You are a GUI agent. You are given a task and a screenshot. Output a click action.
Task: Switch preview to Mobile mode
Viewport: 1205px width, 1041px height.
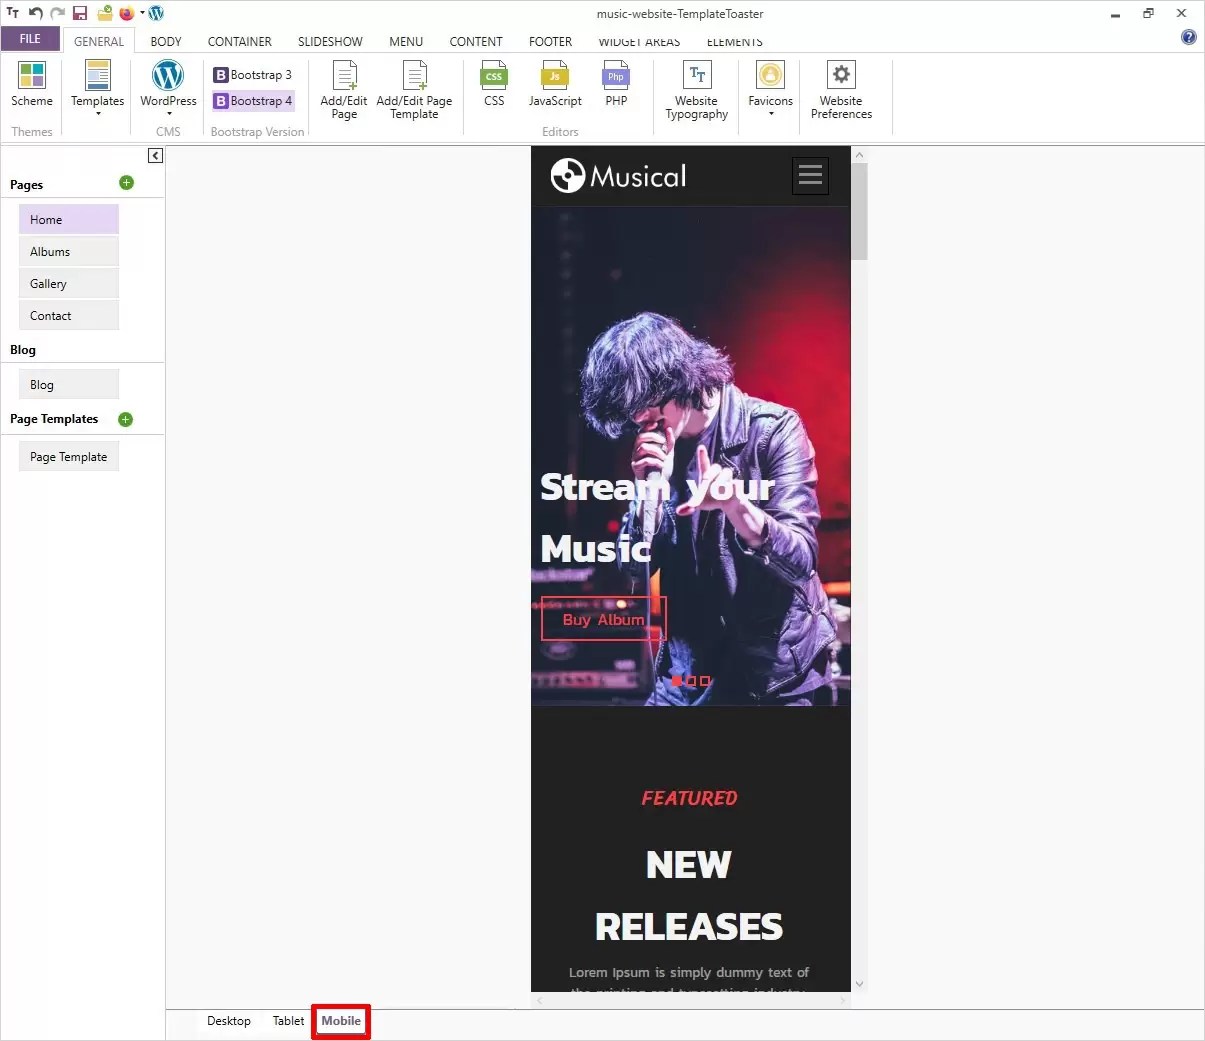click(340, 1021)
